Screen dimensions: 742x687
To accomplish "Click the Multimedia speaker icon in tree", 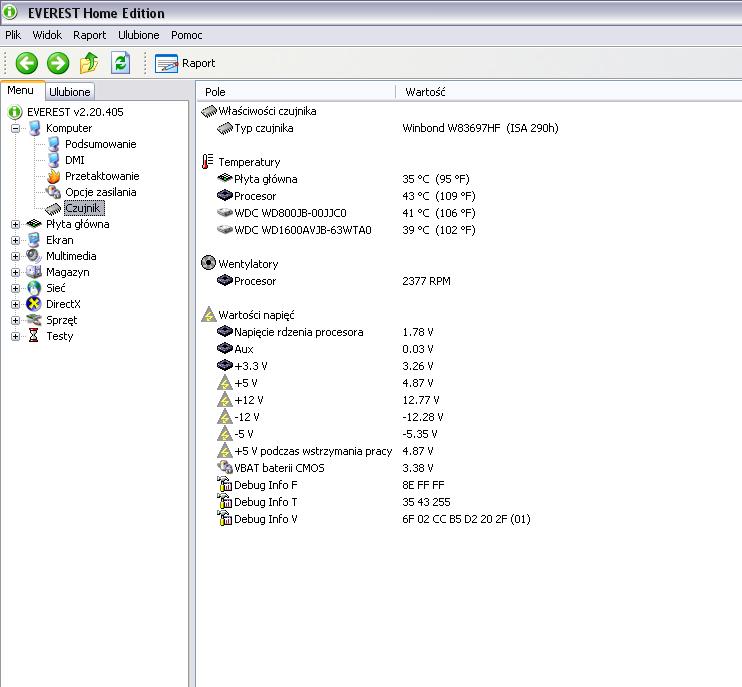I will click(x=34, y=256).
